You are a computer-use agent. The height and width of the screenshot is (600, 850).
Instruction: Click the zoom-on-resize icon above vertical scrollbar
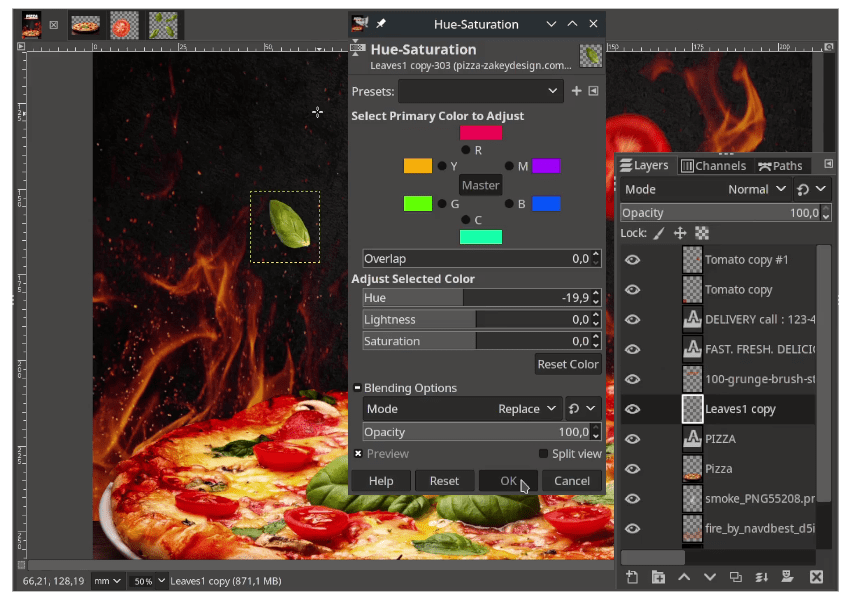(828, 47)
